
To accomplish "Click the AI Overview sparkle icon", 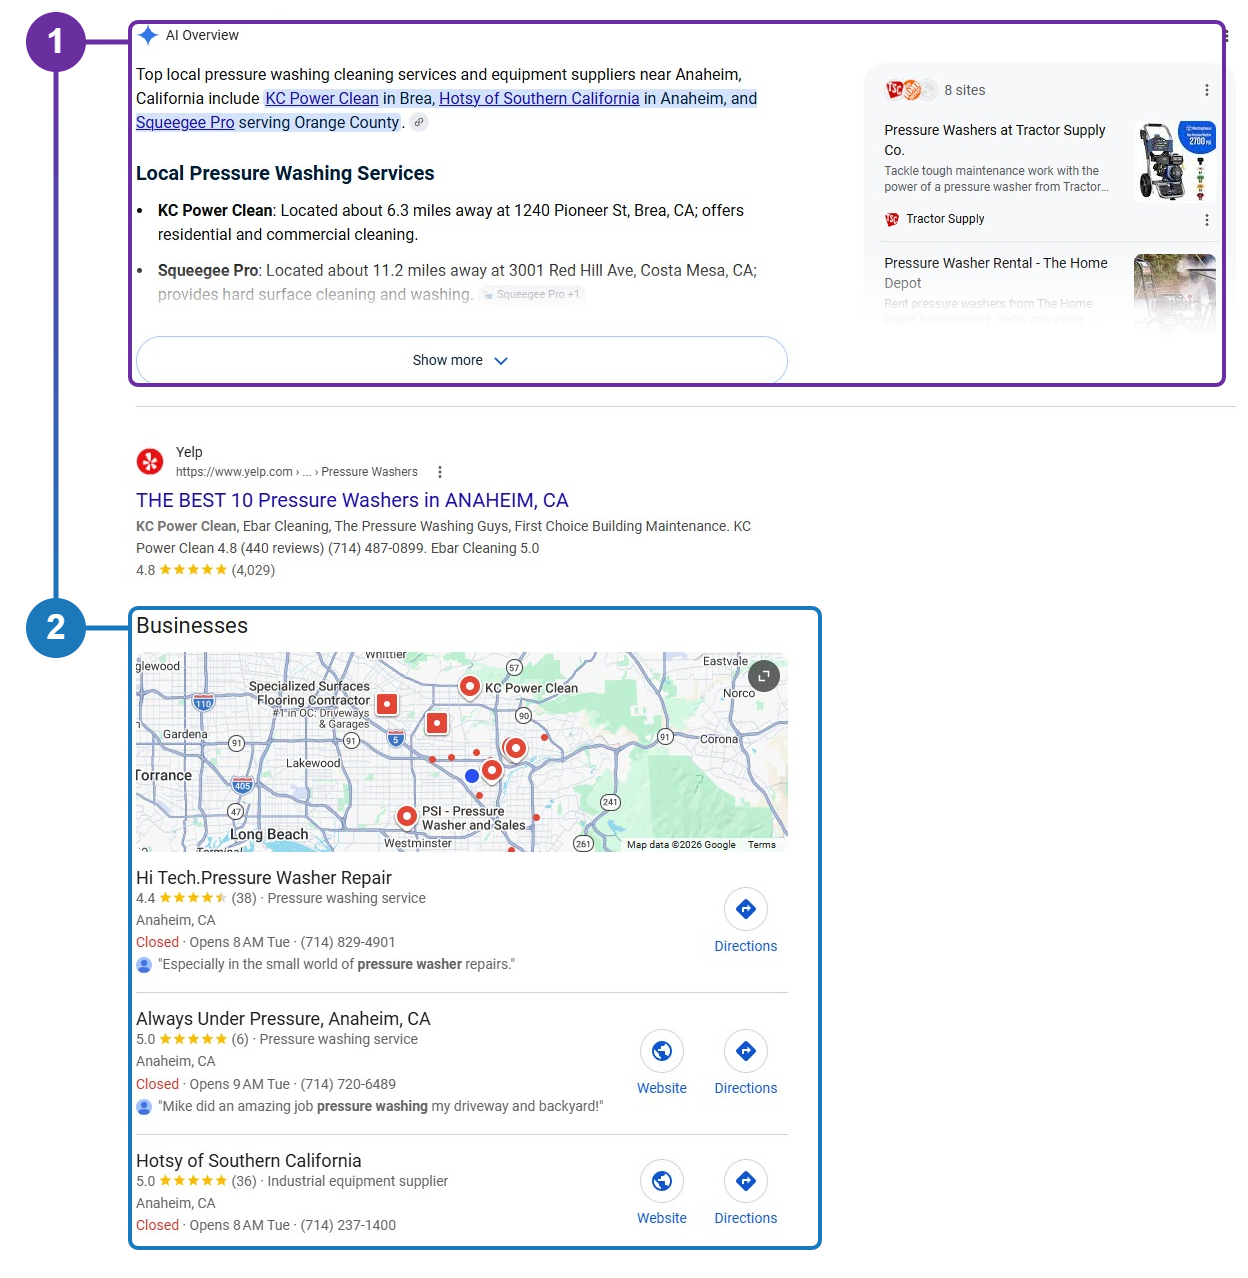I will [148, 36].
